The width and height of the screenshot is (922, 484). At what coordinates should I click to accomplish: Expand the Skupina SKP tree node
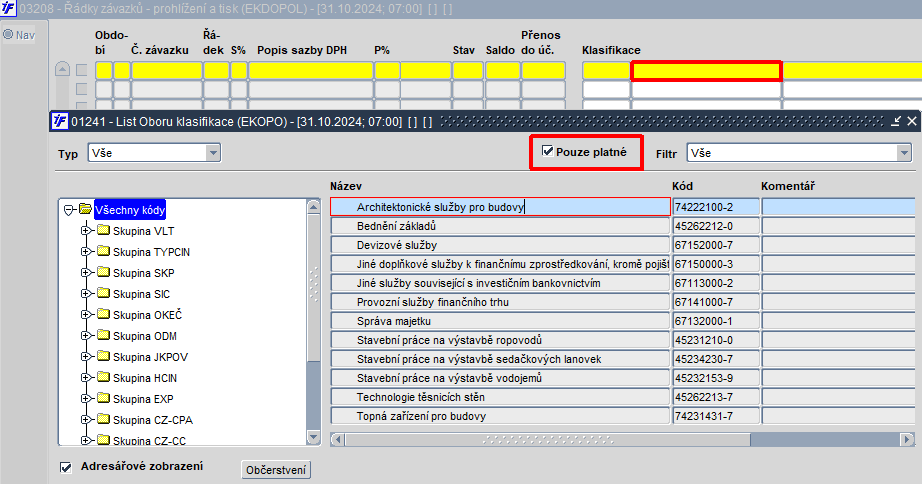(x=86, y=272)
